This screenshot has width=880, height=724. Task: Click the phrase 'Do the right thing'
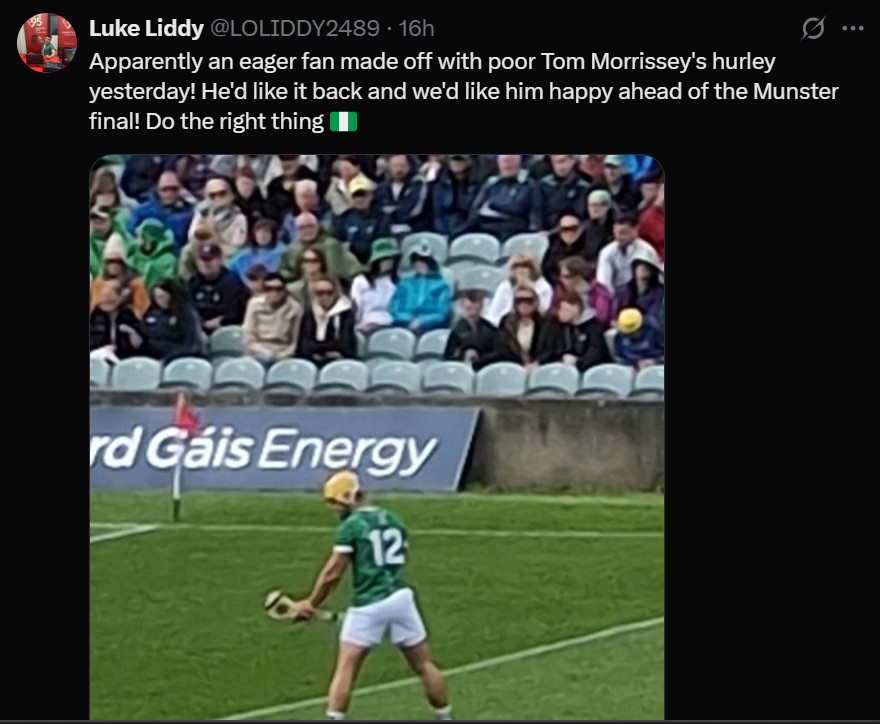click(x=235, y=122)
